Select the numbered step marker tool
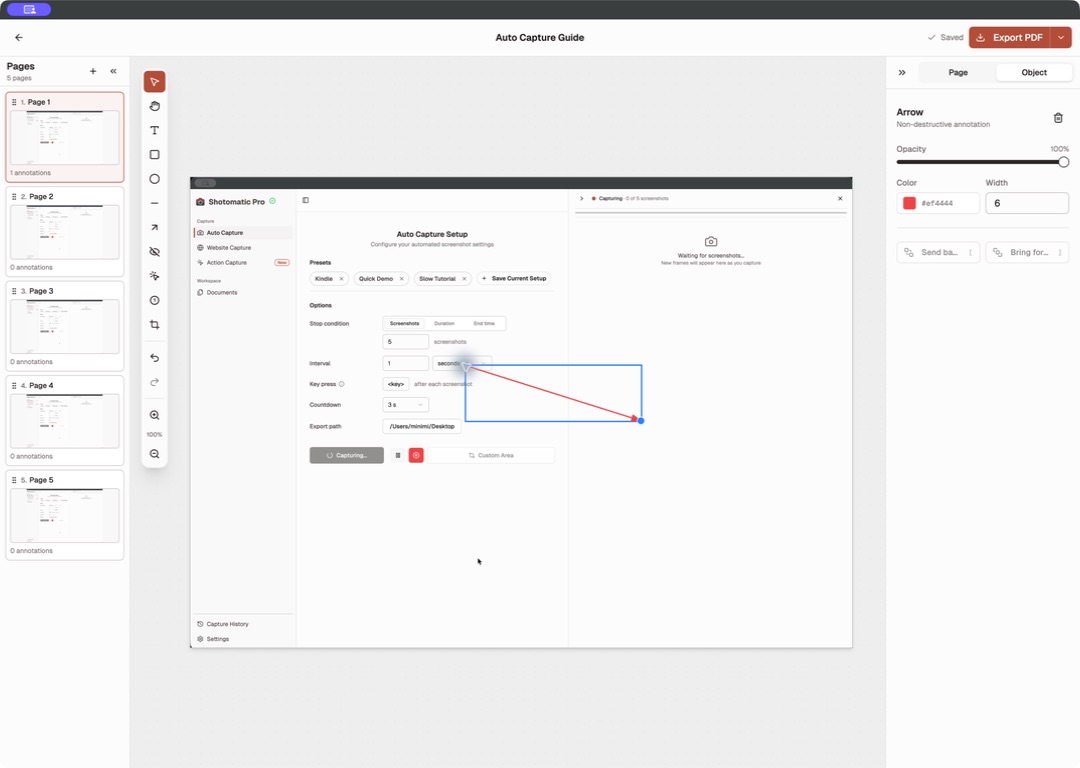 click(154, 300)
